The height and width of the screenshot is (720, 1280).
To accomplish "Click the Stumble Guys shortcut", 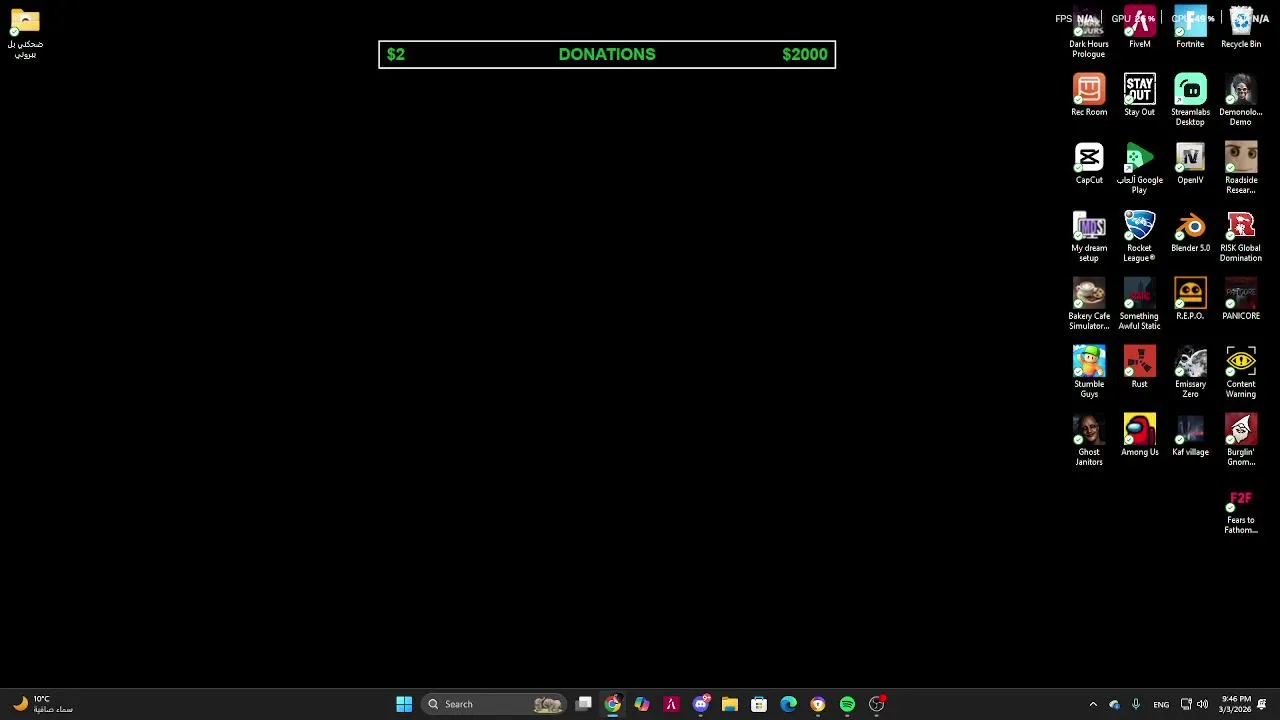I will 1089,372.
